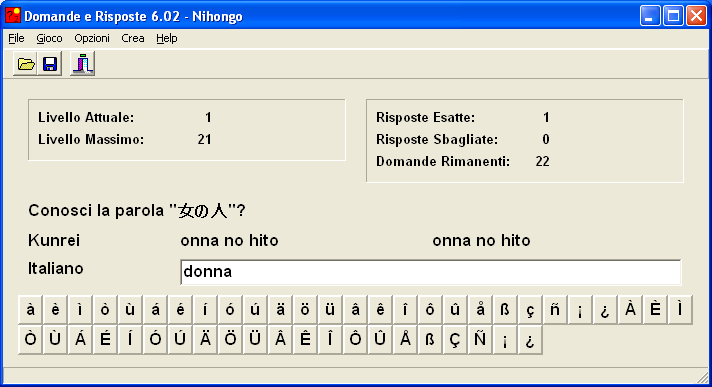Insert uppercase À grave character button
The height and width of the screenshot is (387, 712).
pyautogui.click(x=630, y=310)
